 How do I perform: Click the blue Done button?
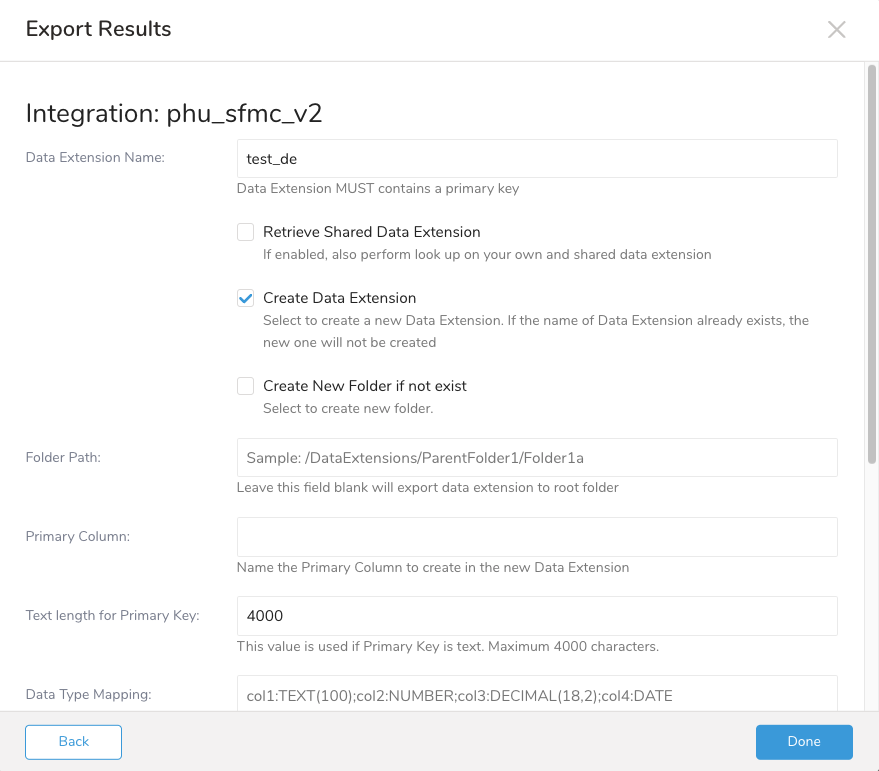(x=804, y=742)
